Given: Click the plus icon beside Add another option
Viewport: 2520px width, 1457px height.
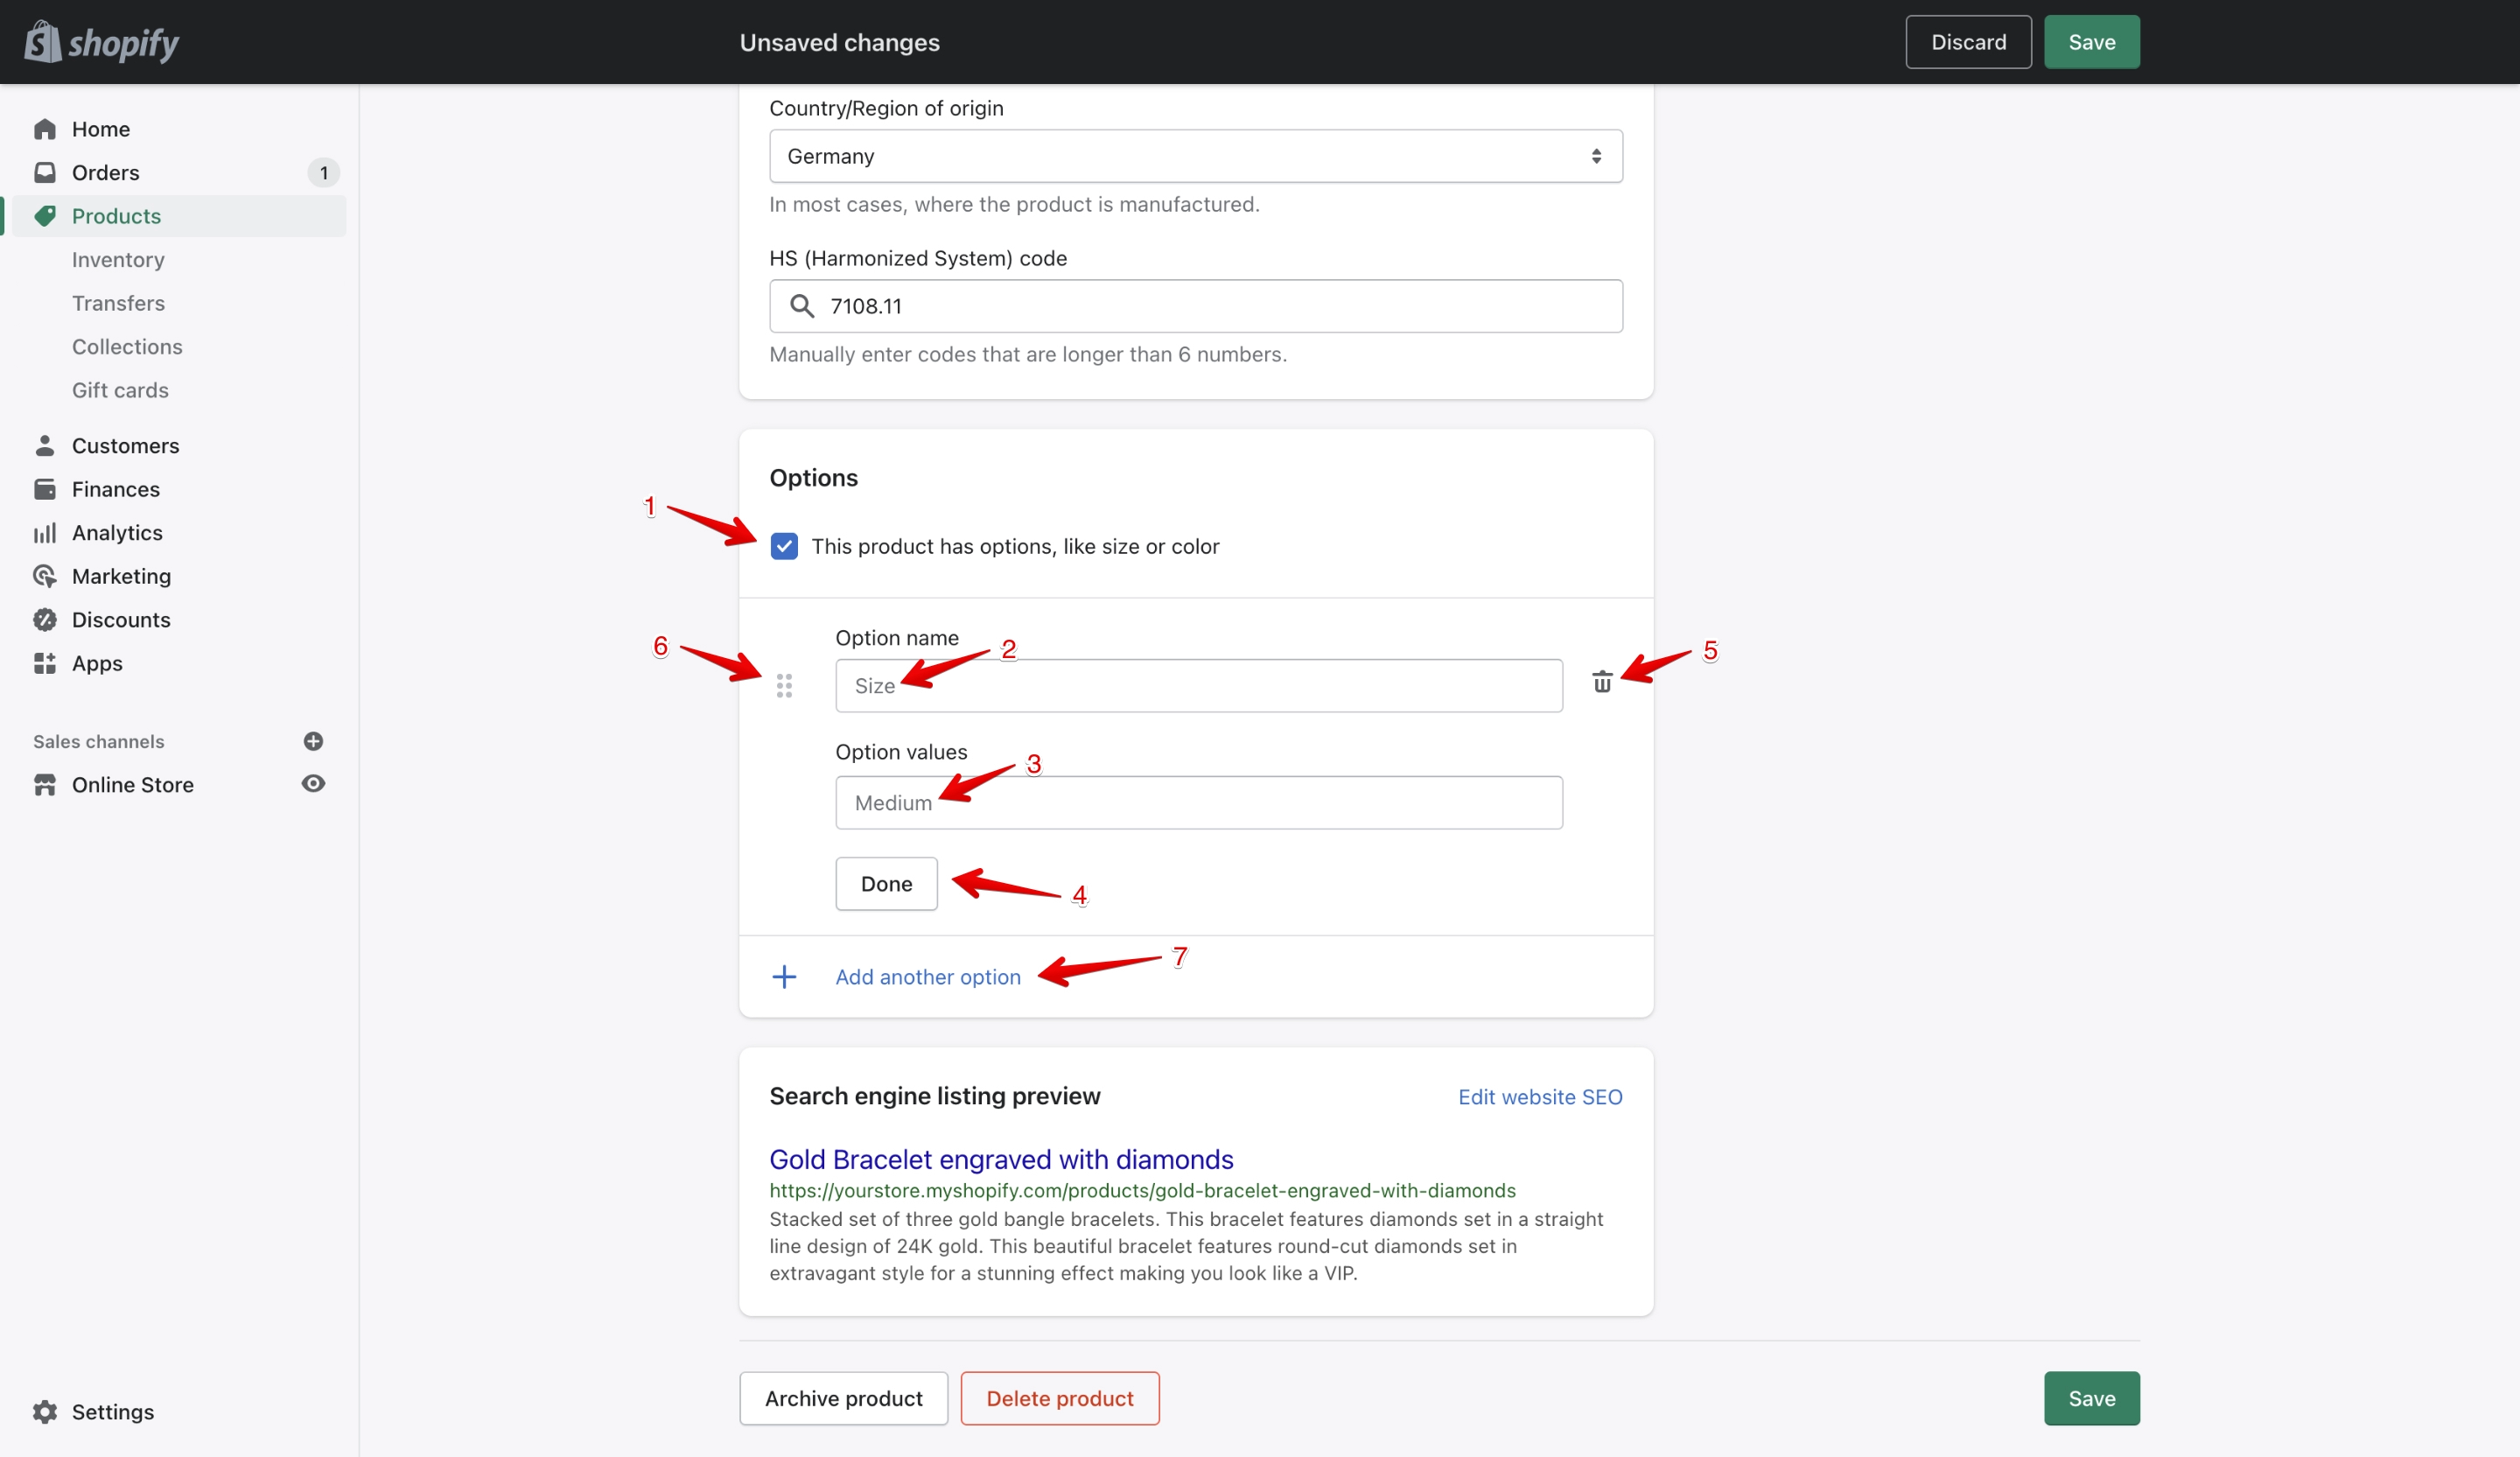Looking at the screenshot, I should coord(785,977).
